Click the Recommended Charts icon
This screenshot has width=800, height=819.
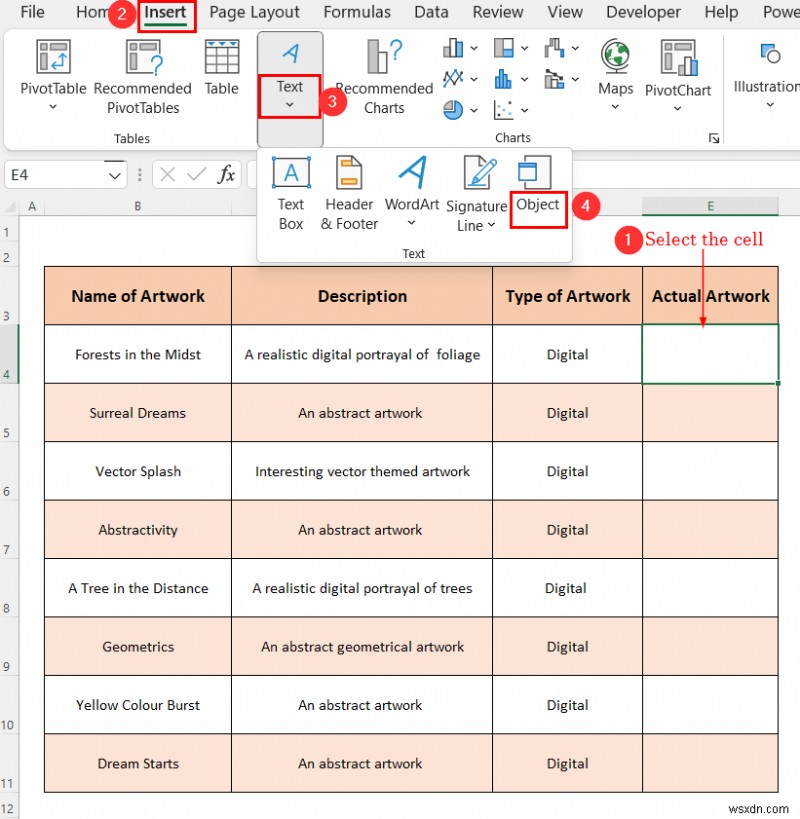[x=383, y=57]
